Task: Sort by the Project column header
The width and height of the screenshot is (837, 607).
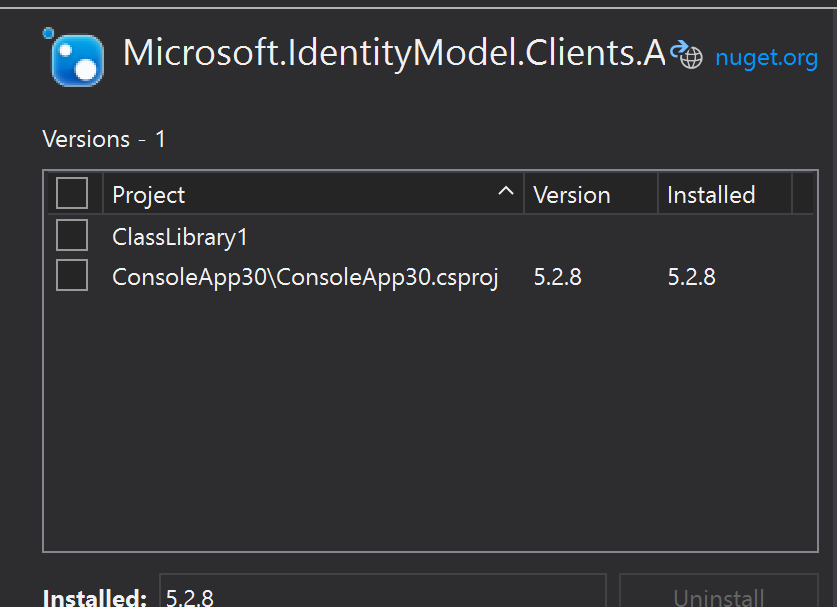Action: pyautogui.click(x=313, y=194)
